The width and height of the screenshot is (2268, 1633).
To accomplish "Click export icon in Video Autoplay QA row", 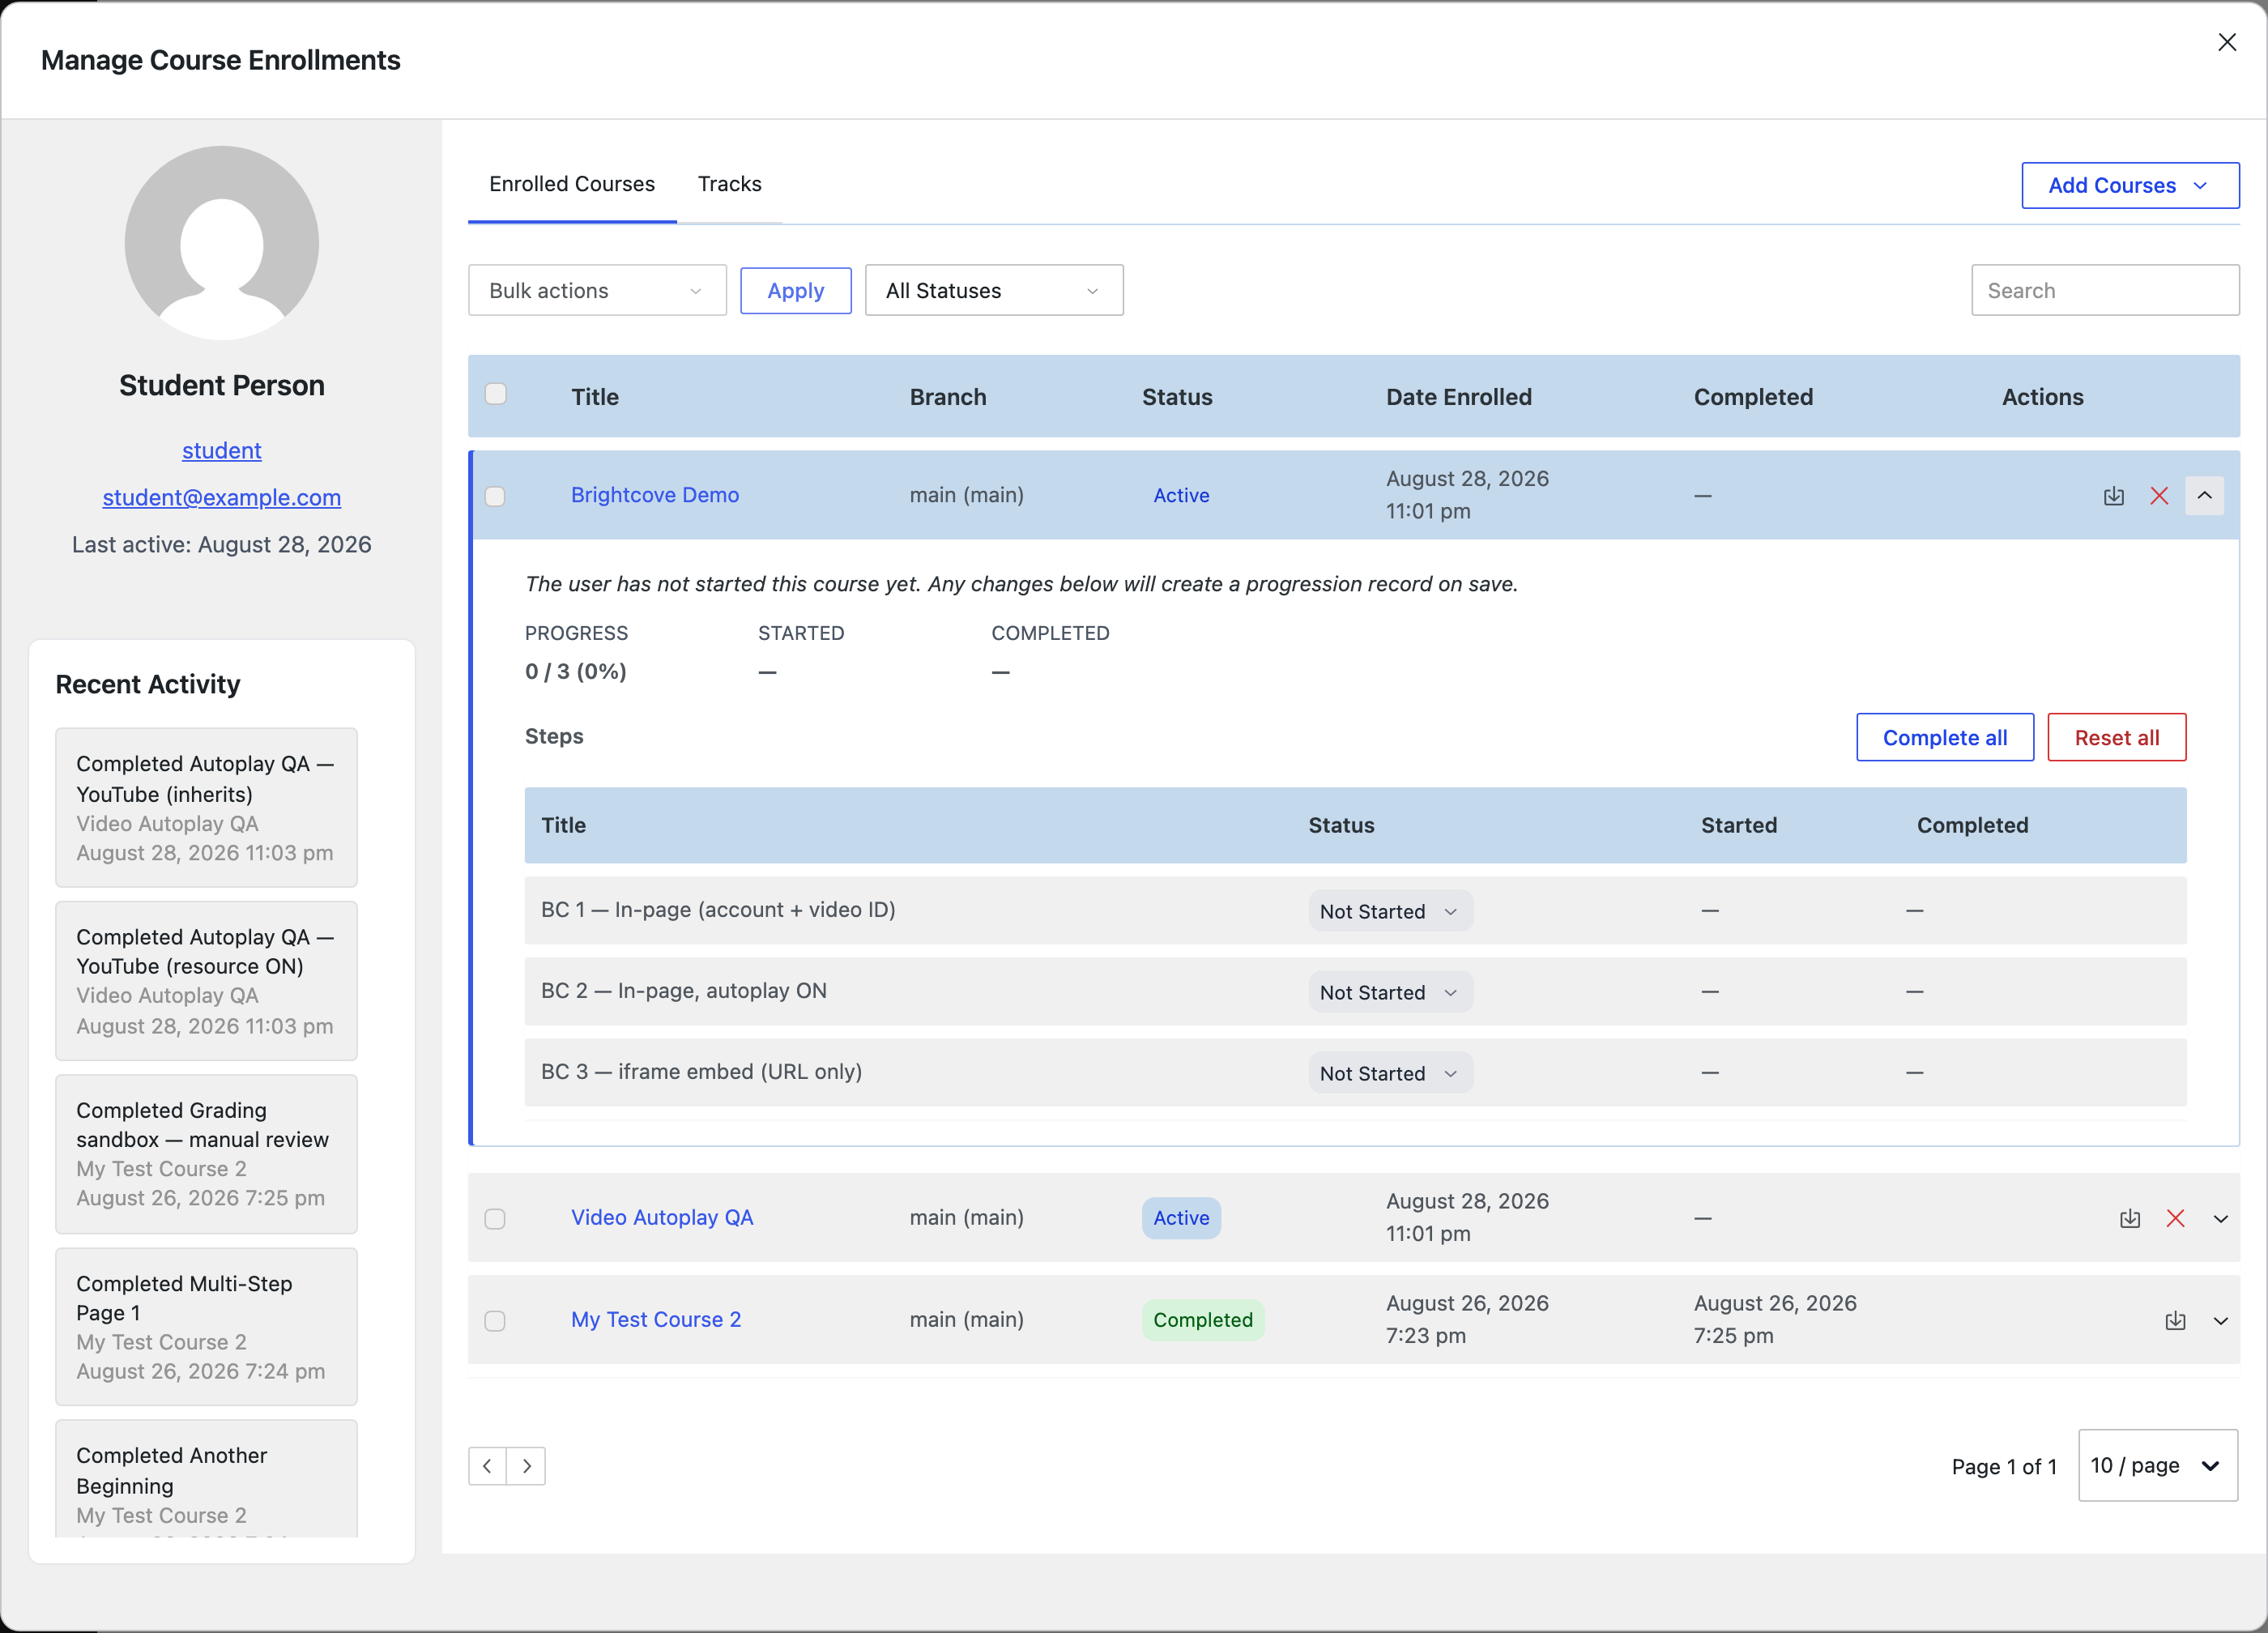I will pos(2130,1218).
